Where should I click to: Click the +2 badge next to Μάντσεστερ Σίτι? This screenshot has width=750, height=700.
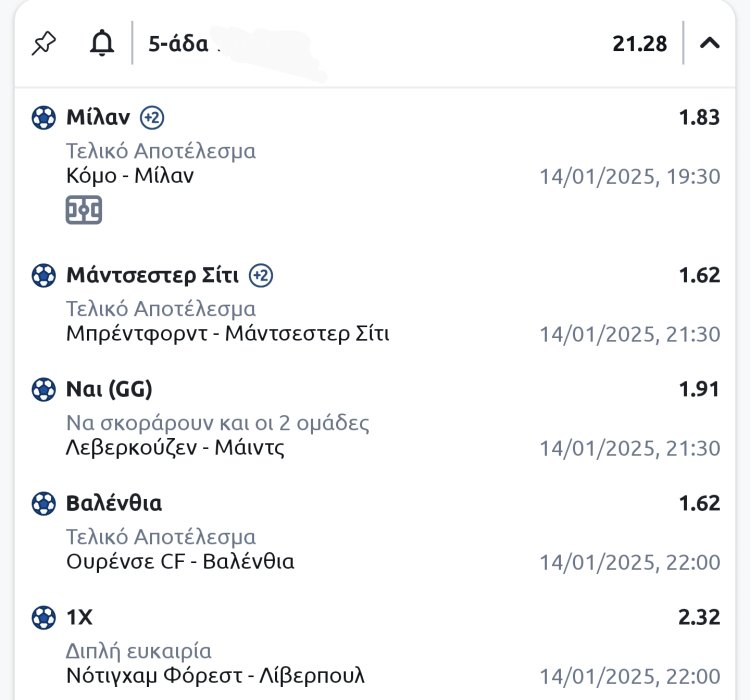261,275
